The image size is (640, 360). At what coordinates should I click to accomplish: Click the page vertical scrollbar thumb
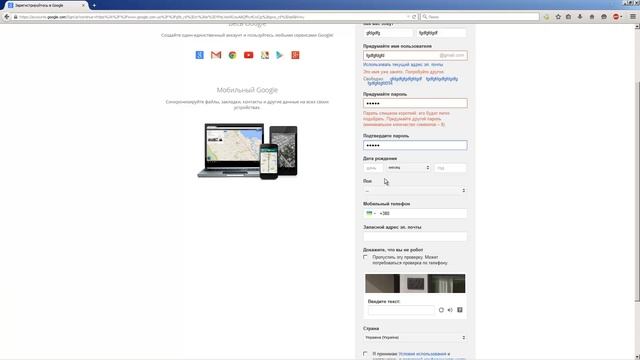[x=637, y=191]
